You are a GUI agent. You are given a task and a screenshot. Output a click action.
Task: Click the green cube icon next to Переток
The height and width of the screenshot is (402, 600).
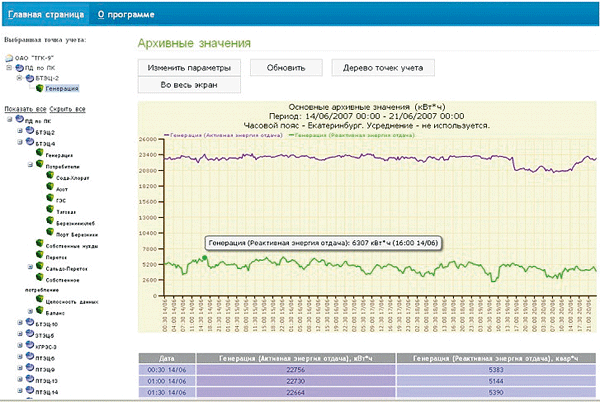pos(39,255)
